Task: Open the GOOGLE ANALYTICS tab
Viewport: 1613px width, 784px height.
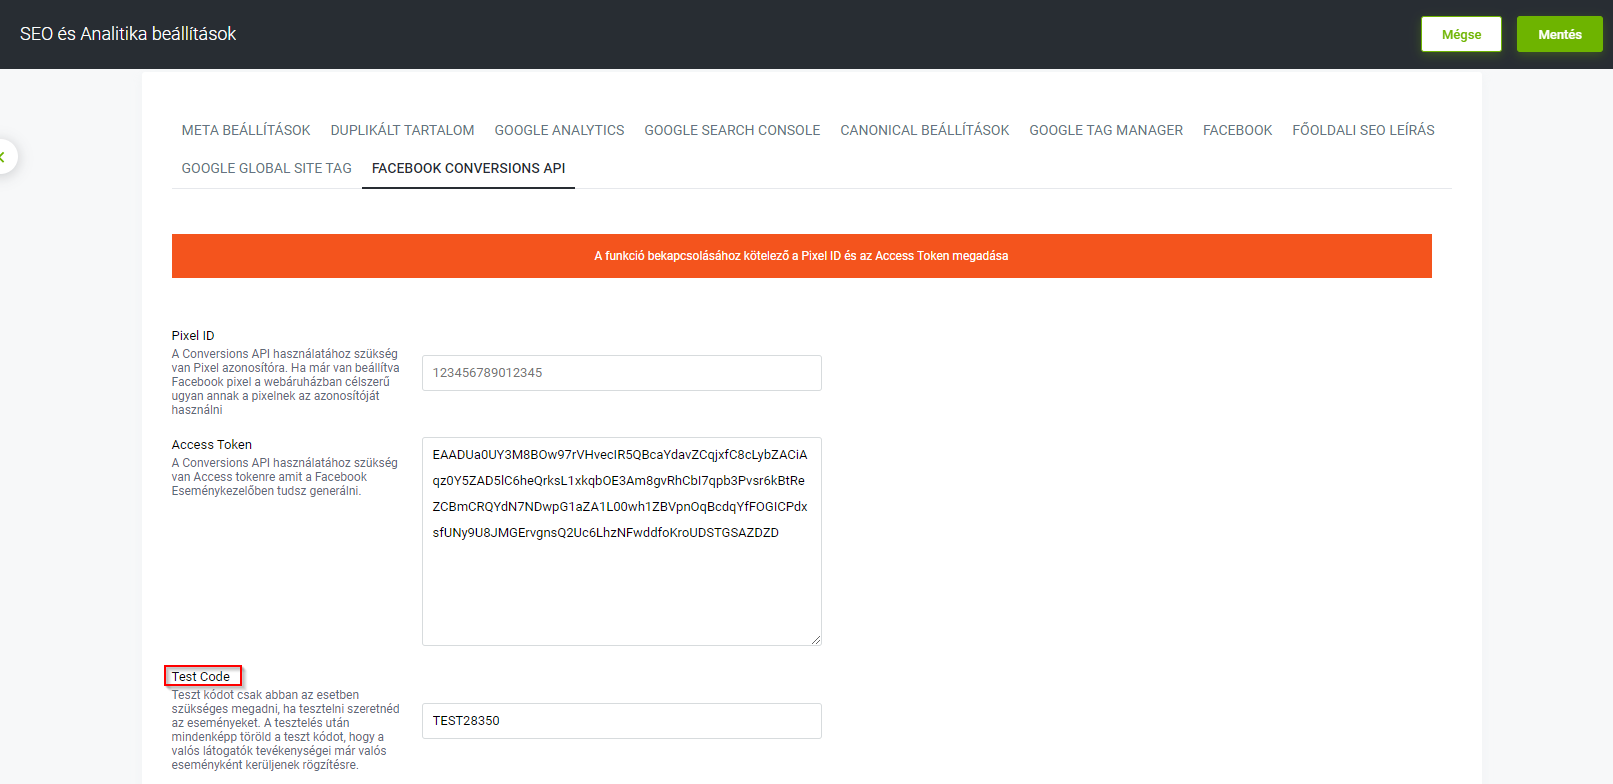Action: [x=559, y=130]
